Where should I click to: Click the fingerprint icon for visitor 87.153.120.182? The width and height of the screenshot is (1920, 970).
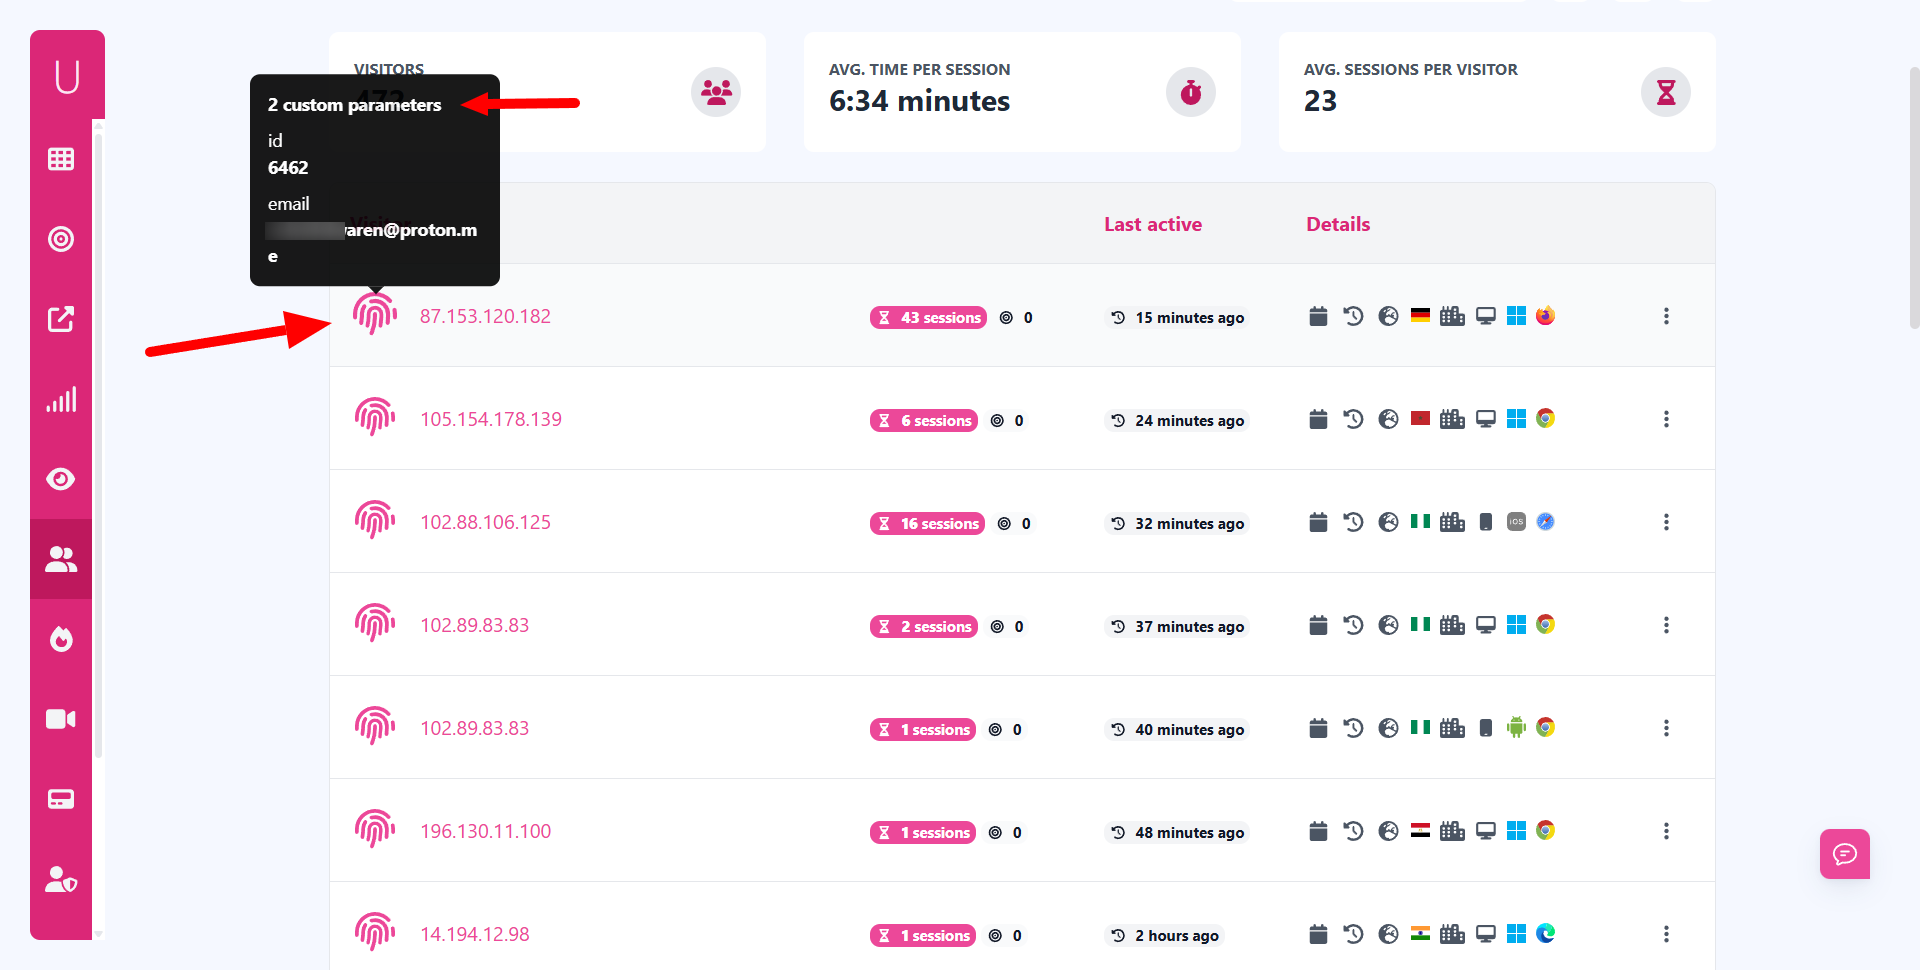[375, 314]
